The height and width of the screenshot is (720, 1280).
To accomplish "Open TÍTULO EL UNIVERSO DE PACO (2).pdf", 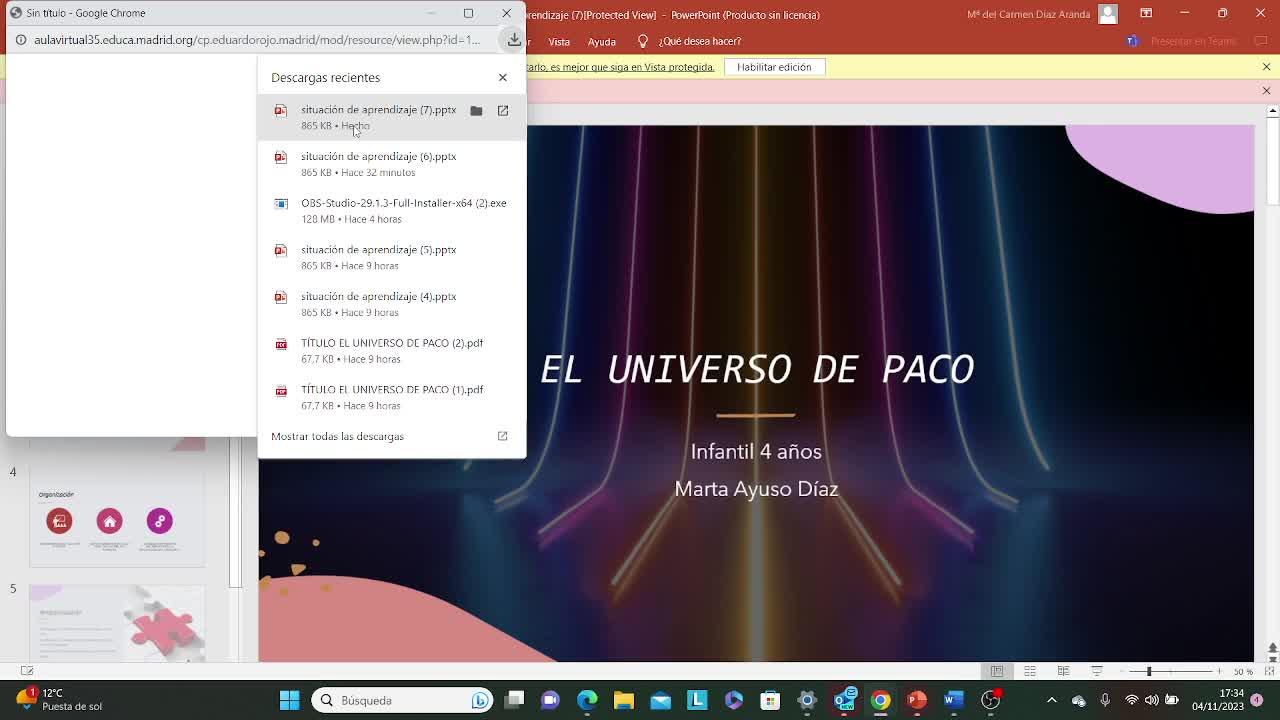I will 391,350.
